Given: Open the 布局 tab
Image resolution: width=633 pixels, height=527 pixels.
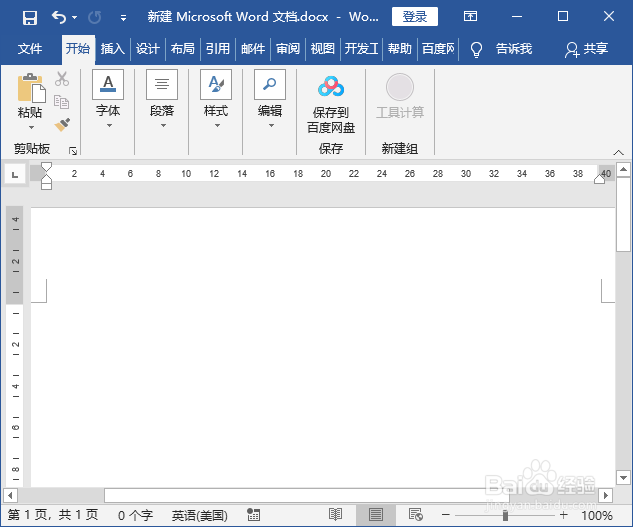Looking at the screenshot, I should 182,49.
